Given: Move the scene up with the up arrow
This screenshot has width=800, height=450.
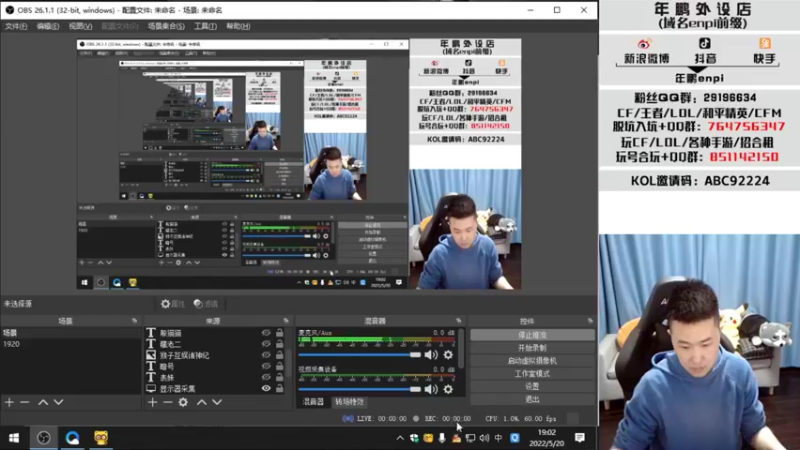Looking at the screenshot, I should 43,402.
